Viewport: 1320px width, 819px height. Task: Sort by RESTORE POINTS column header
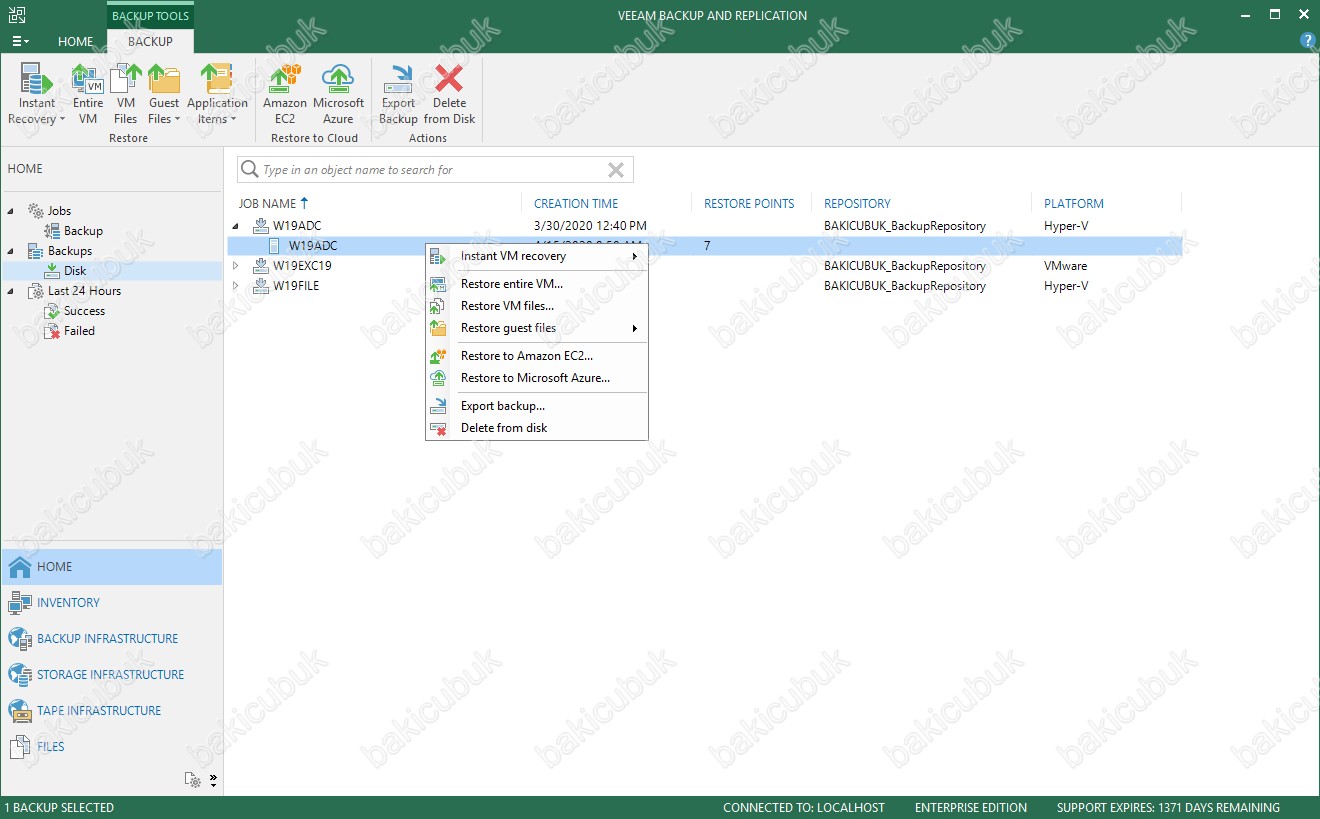pos(749,203)
